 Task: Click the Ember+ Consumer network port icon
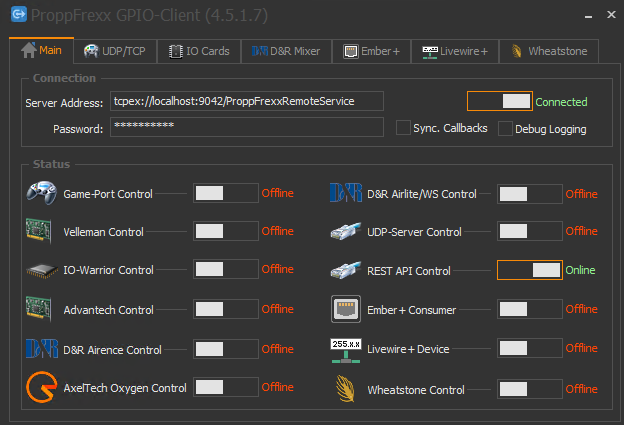345,310
